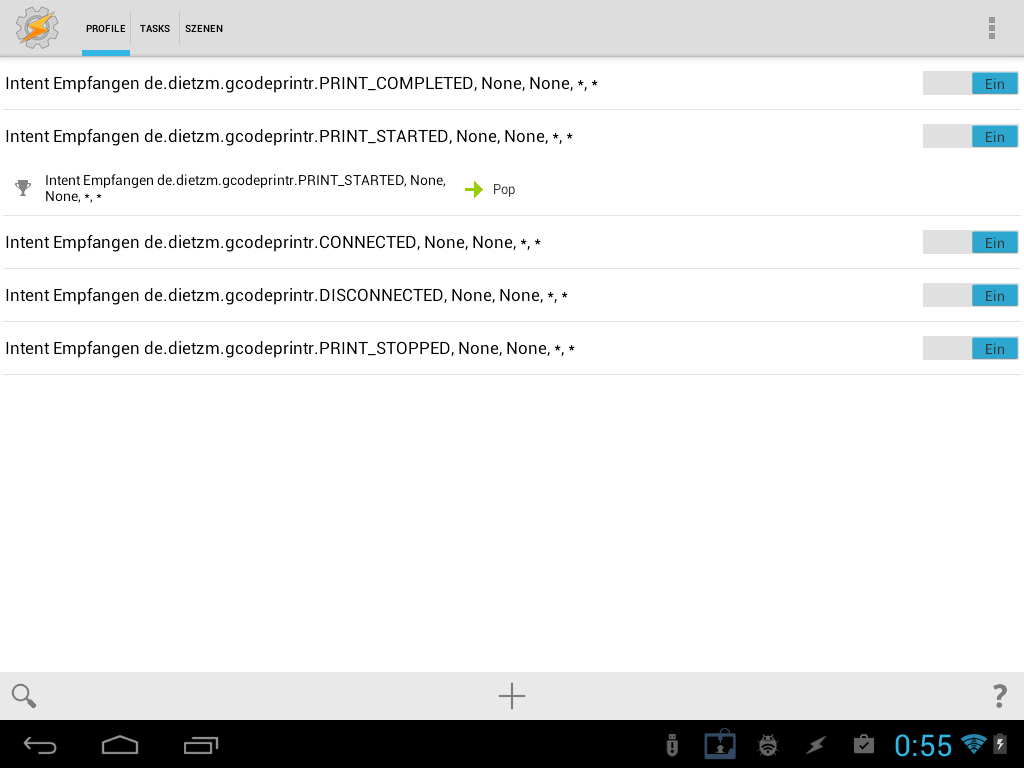1024x768 pixels.
Task: Tap the trophy event icon of PRINT_STARTED context
Action: (23, 188)
